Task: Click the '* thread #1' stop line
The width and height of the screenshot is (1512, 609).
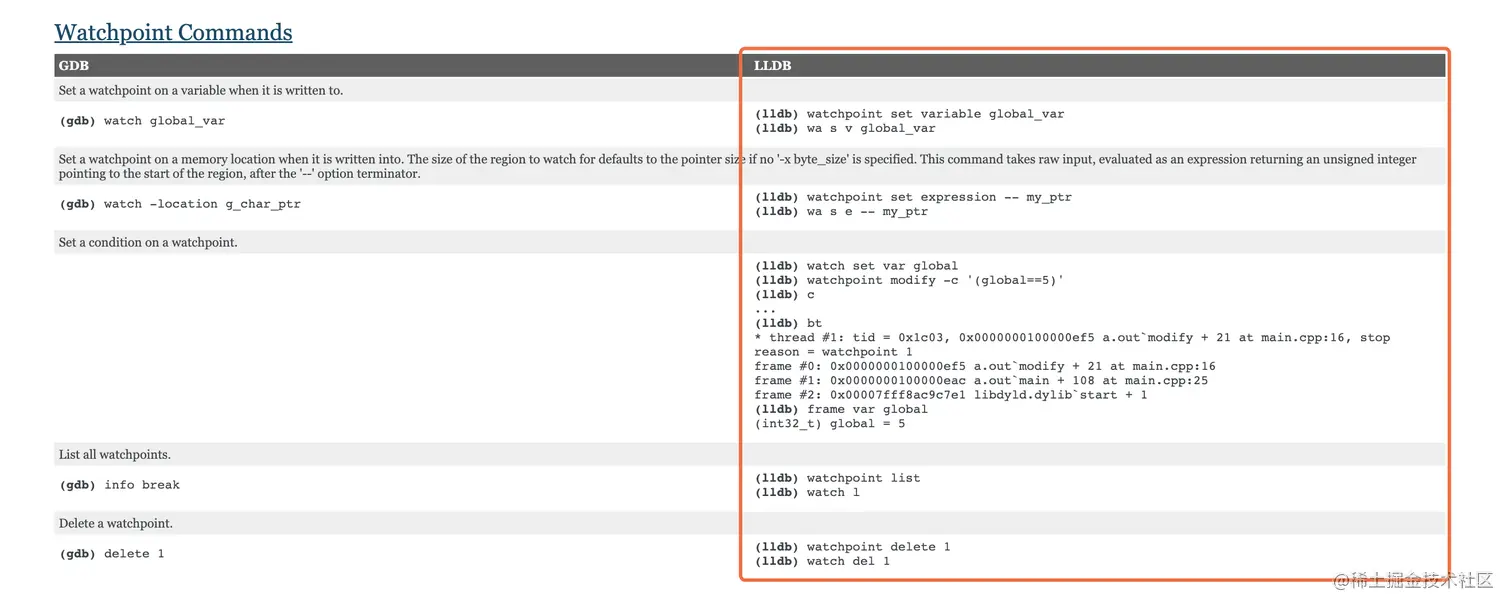Action: coord(1072,337)
